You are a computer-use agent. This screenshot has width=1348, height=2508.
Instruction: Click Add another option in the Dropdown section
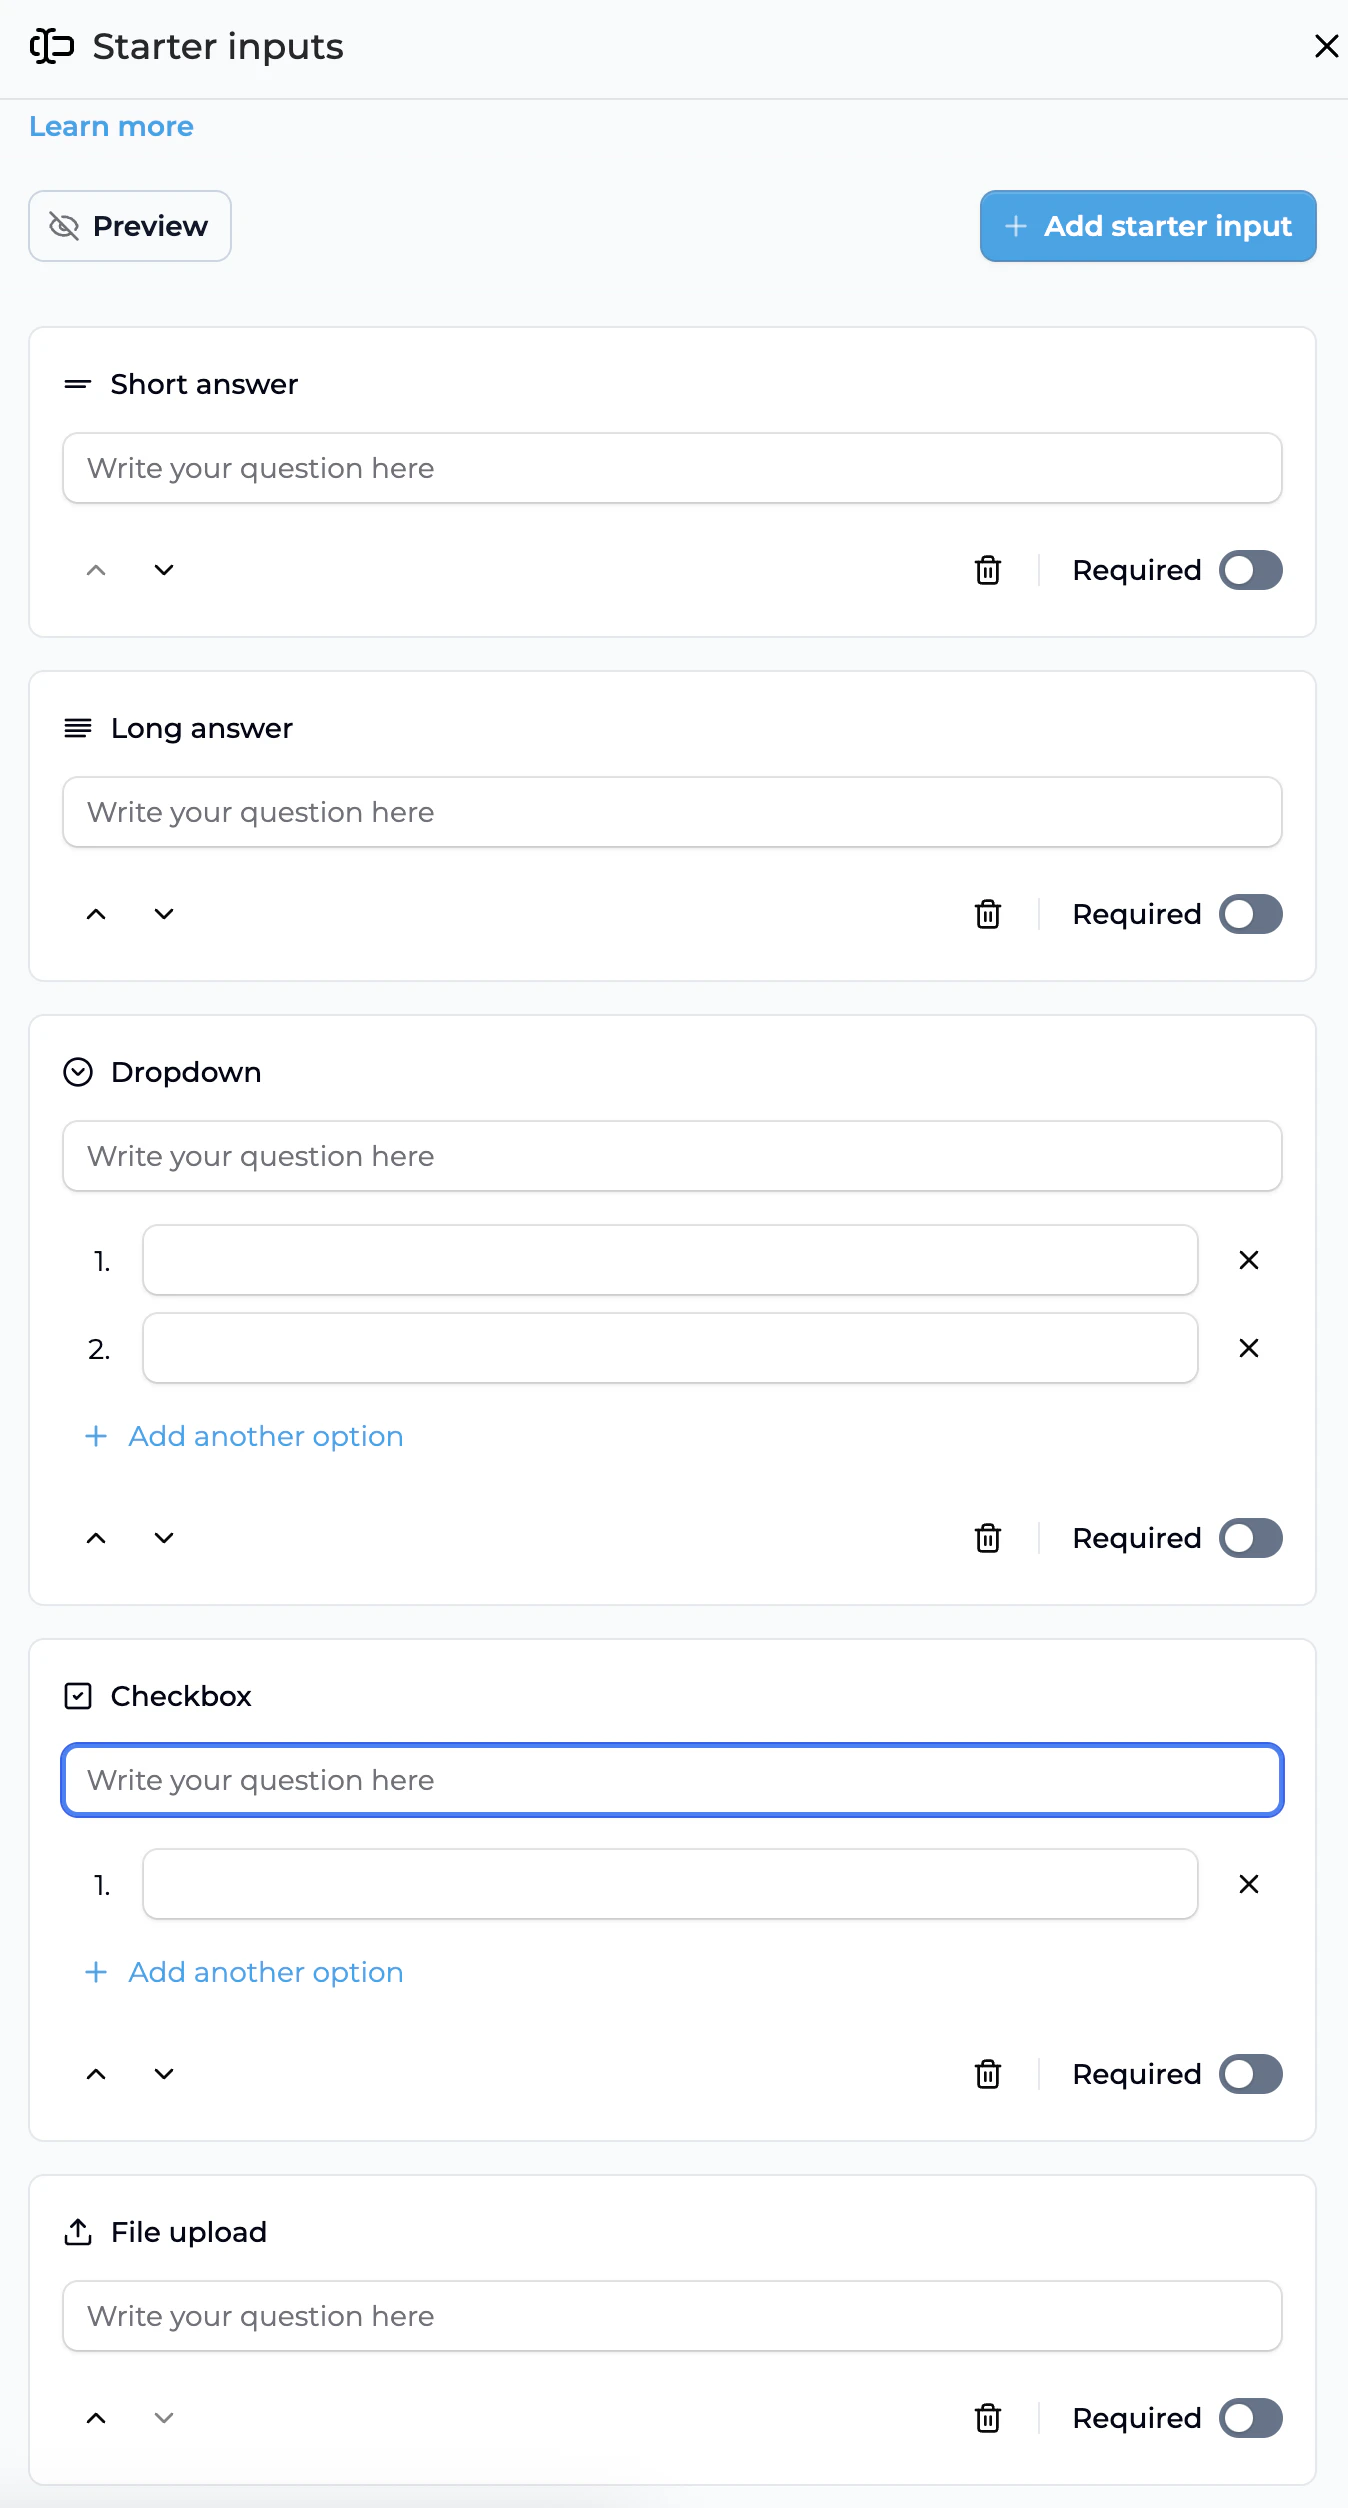coord(243,1436)
